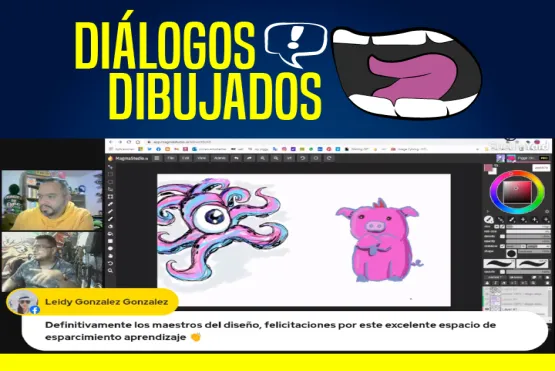555x371 pixels.
Task: Open the hamburger menu beside Magma Studio
Action: point(157,158)
